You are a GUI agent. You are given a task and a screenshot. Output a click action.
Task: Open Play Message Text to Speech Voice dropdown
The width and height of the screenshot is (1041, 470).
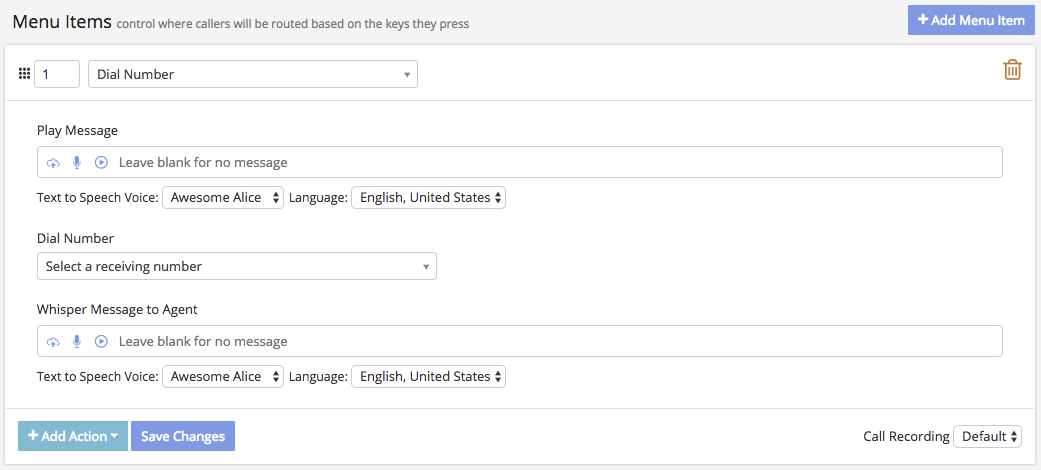[x=223, y=198]
